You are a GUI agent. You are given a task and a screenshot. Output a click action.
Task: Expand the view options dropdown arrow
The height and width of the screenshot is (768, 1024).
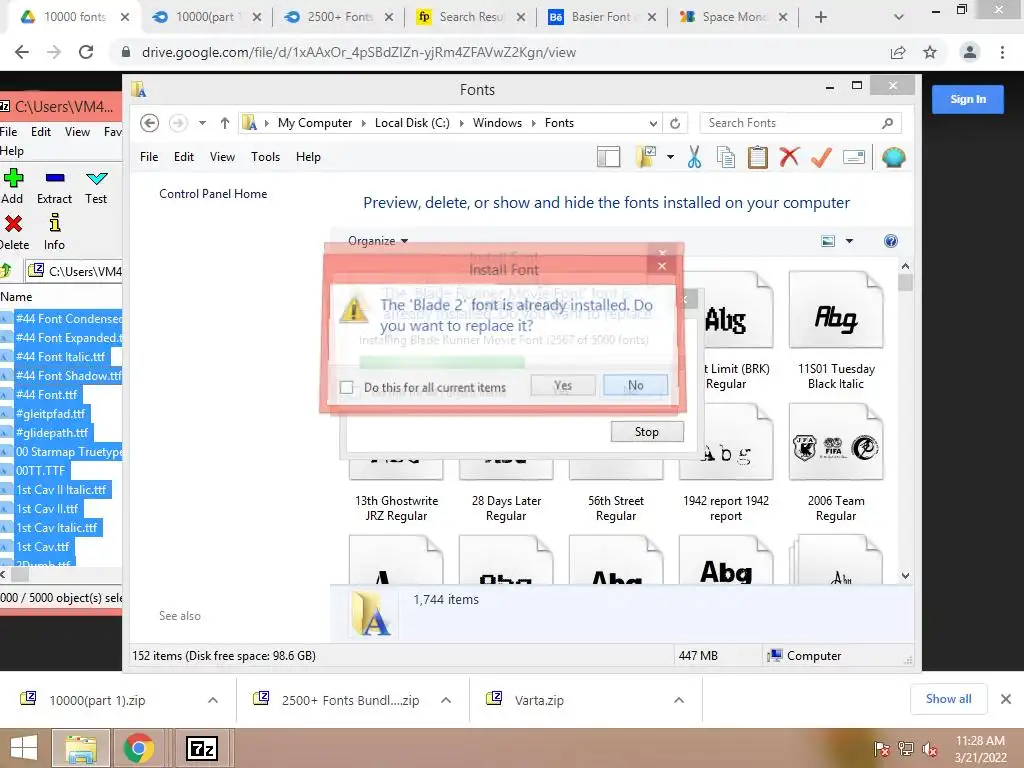(x=849, y=241)
